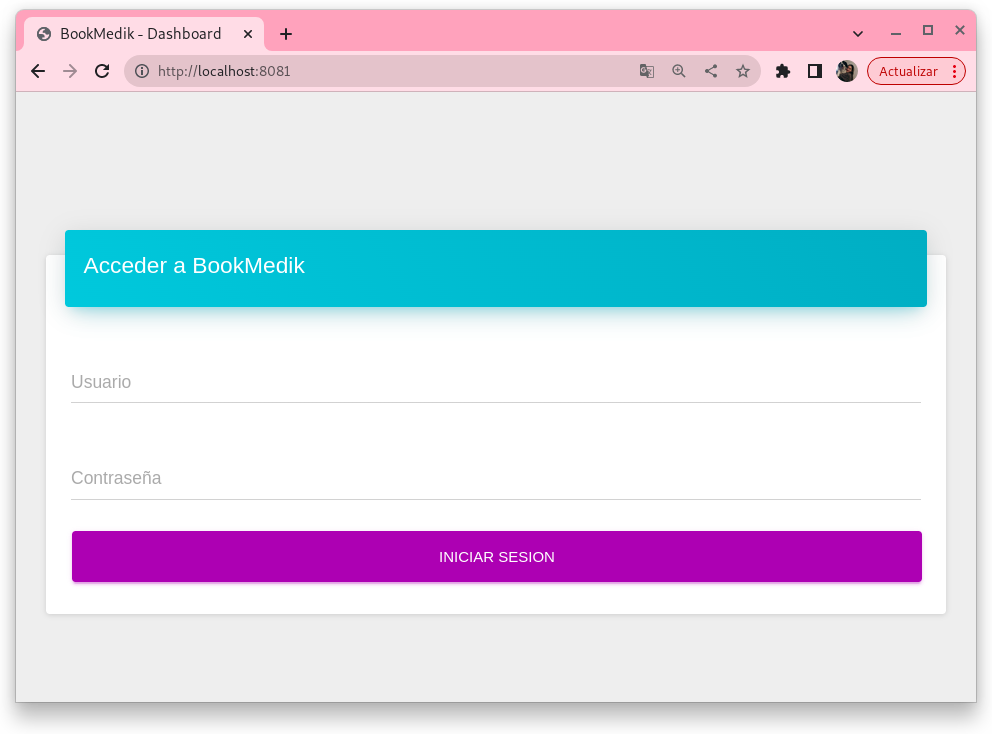Image resolution: width=992 pixels, height=734 pixels.
Task: View site information icon in address bar
Action: pos(142,71)
